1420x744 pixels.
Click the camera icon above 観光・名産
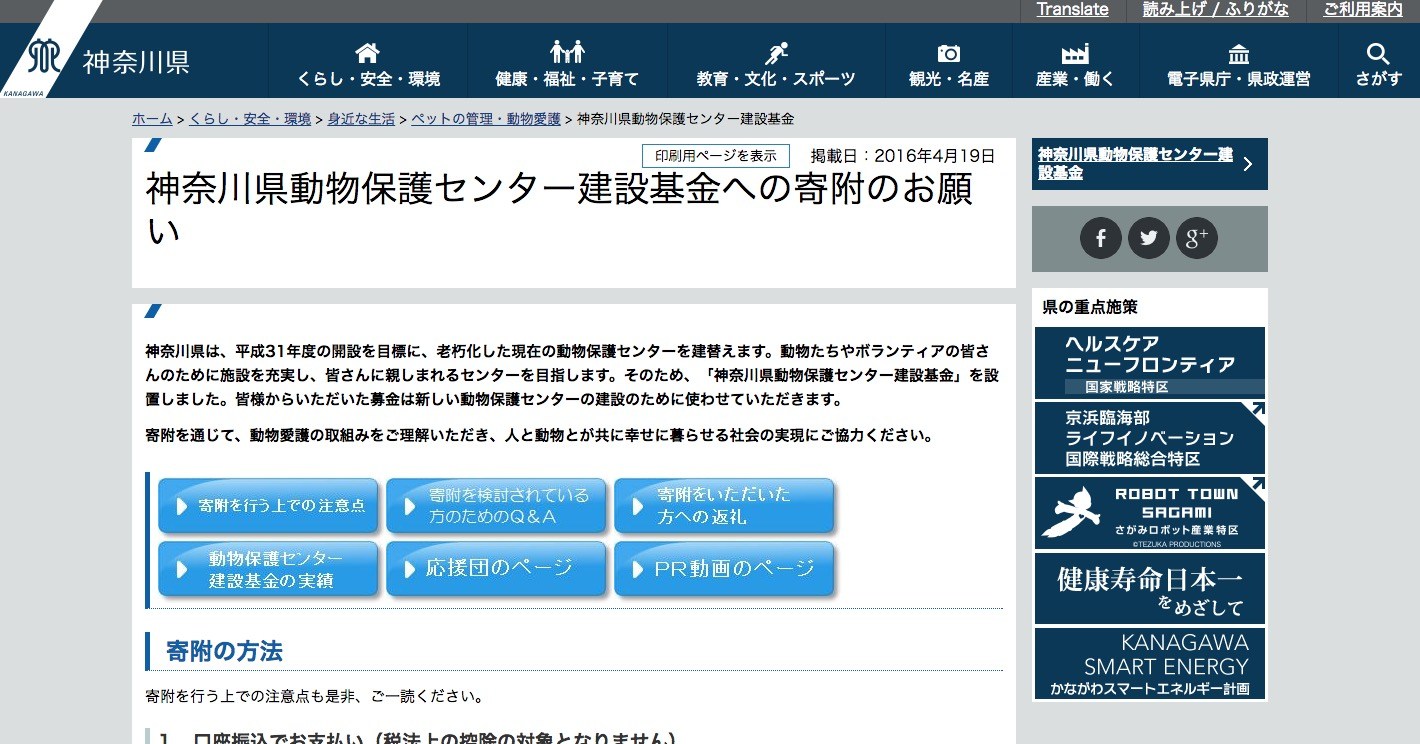[948, 53]
